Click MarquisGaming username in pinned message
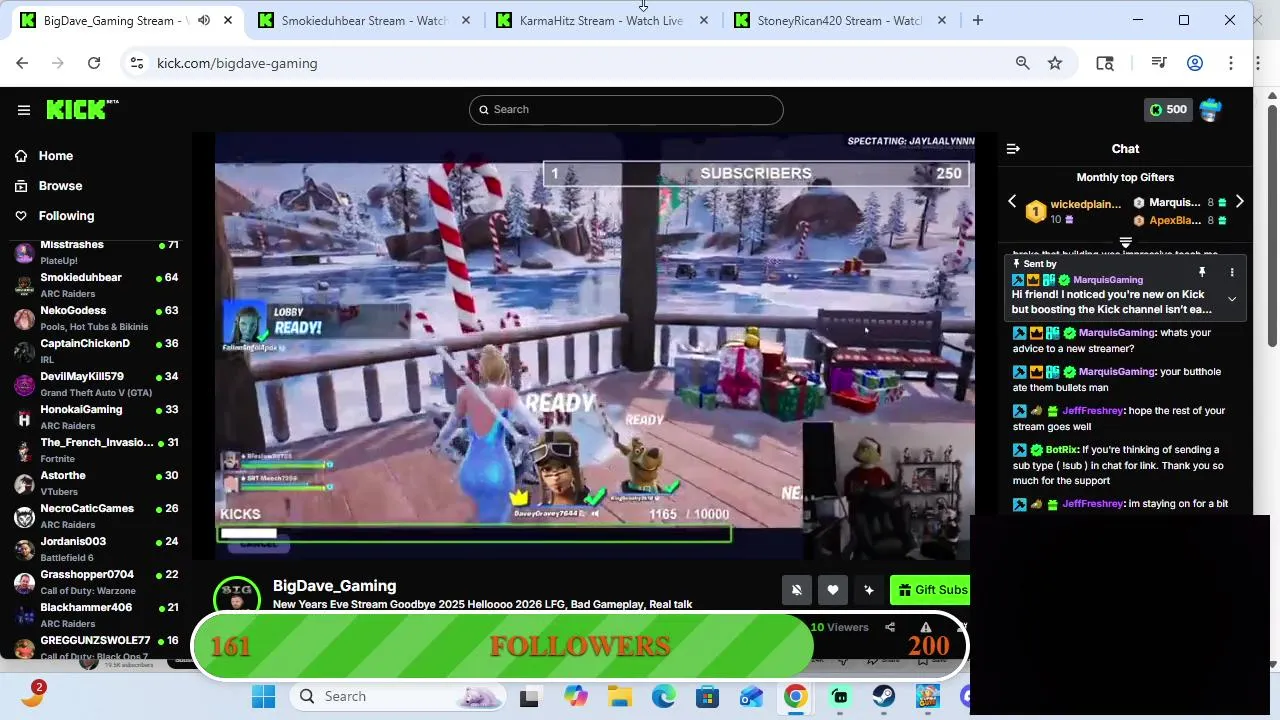Image resolution: width=1280 pixels, height=720 pixels. [1108, 280]
